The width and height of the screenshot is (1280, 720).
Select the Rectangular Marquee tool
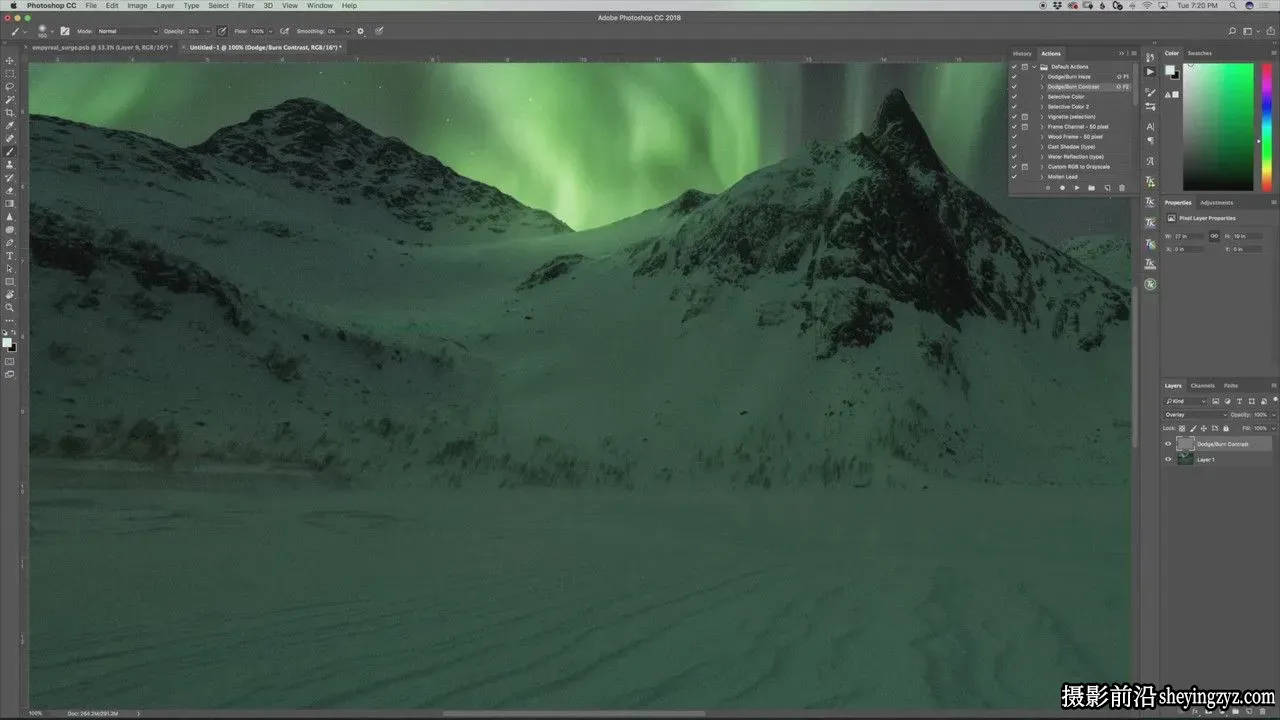tap(10, 74)
